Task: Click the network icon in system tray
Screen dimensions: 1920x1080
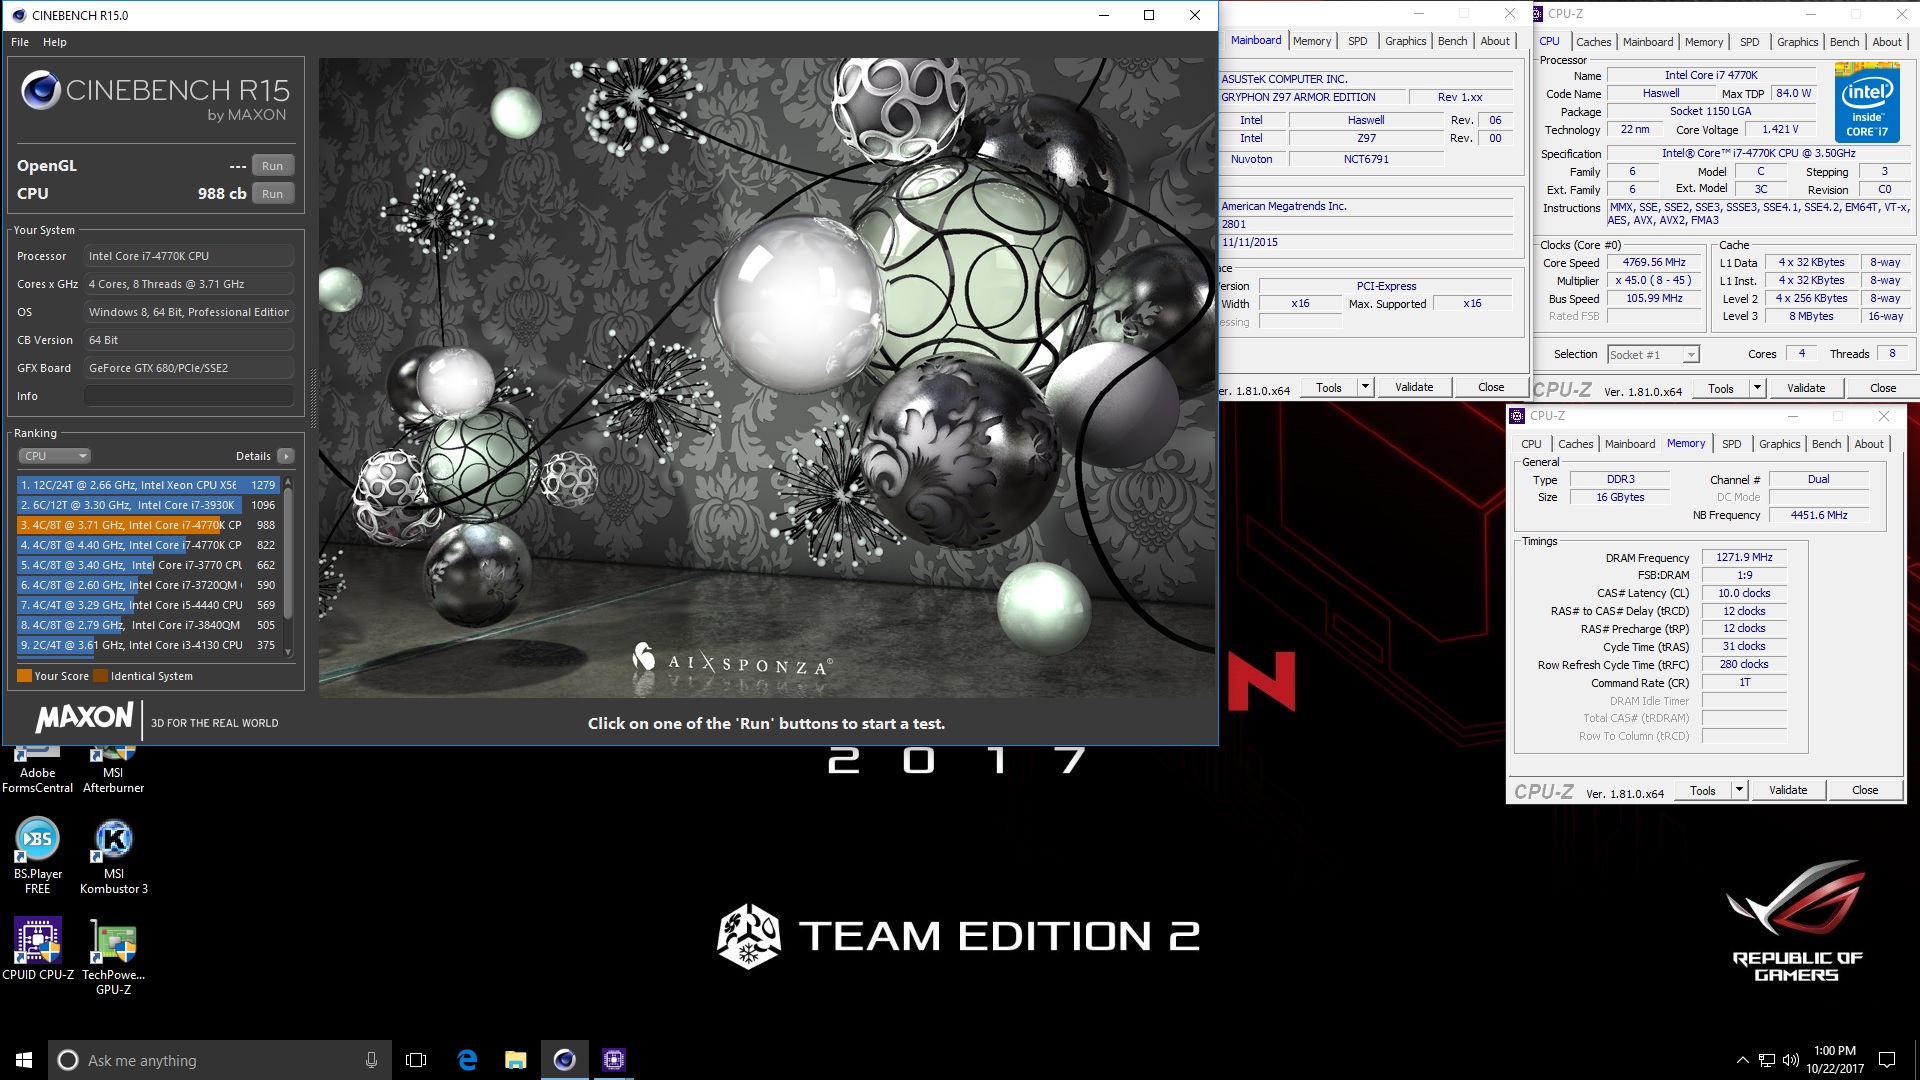Action: (x=1767, y=1060)
